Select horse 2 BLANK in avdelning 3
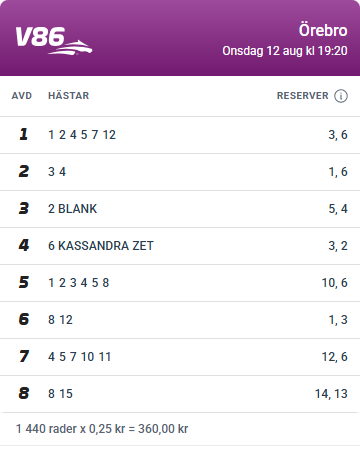The width and height of the screenshot is (360, 449). coord(73,209)
